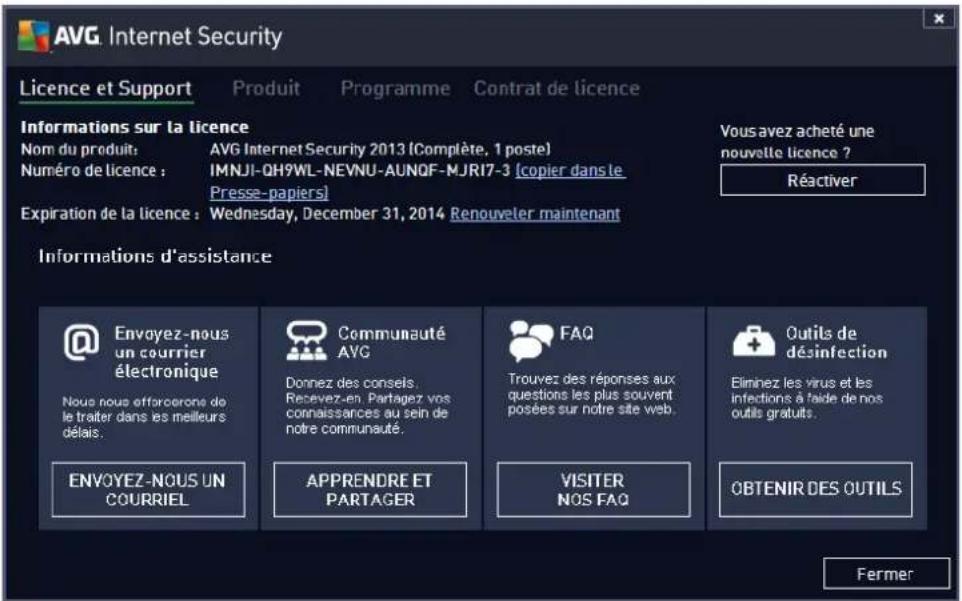This screenshot has height=601, width=962.
Task: Open the Programme tab
Action: point(395,88)
